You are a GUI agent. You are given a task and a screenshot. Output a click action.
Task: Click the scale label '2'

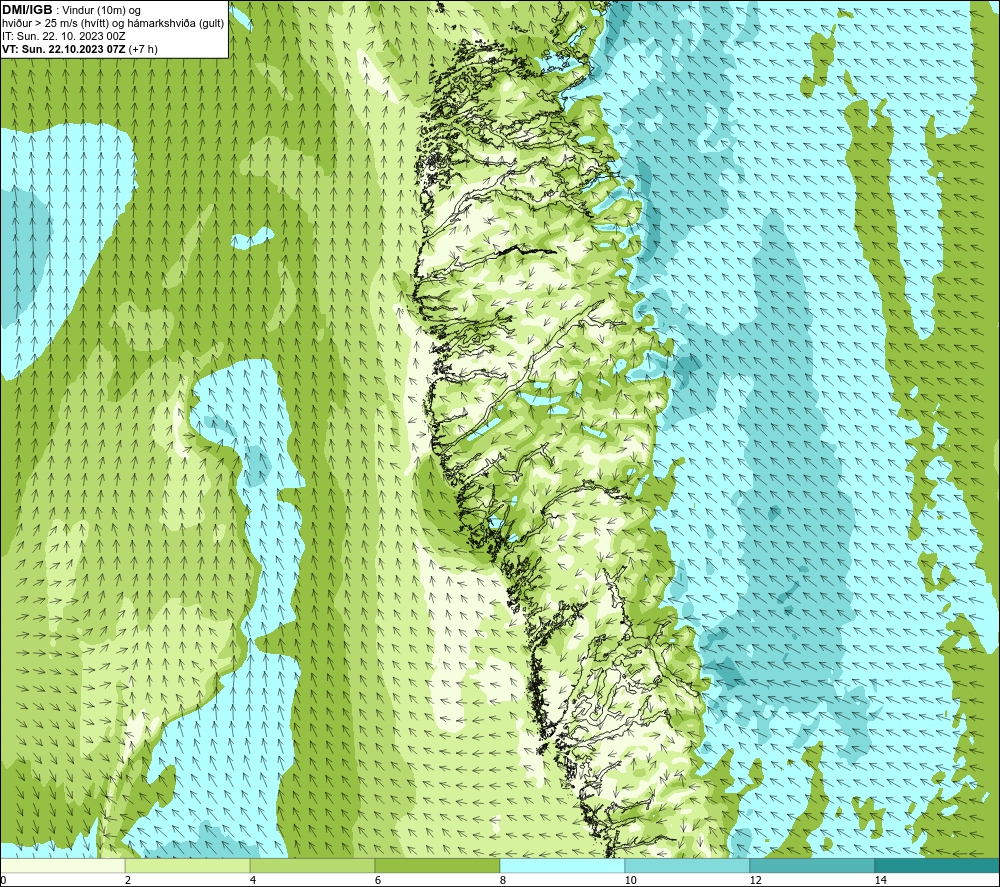click(128, 880)
